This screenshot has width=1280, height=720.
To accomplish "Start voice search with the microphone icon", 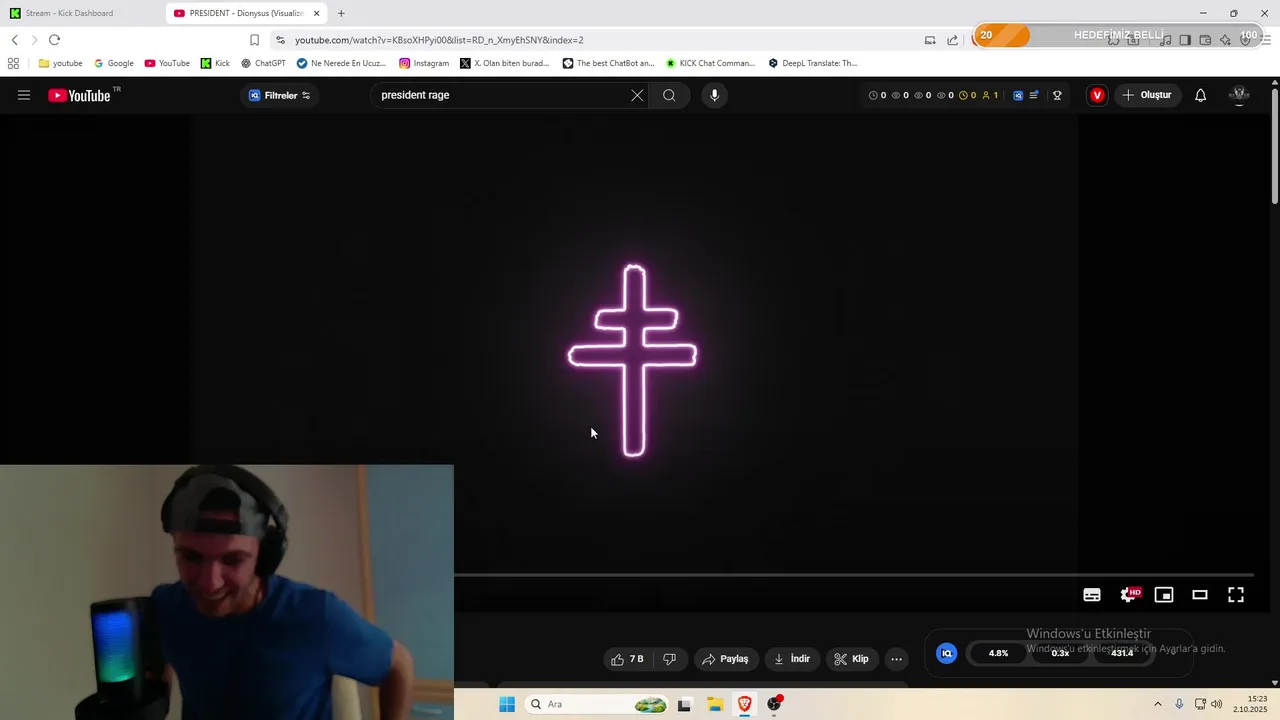I will pos(714,95).
